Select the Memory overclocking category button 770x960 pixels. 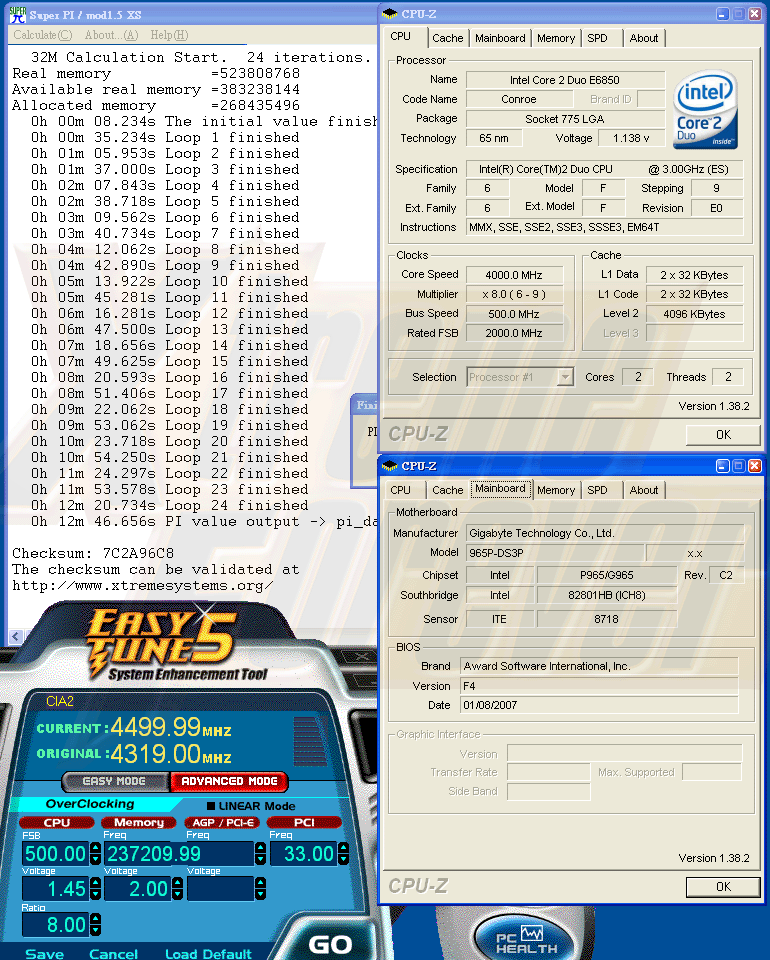[x=138, y=822]
